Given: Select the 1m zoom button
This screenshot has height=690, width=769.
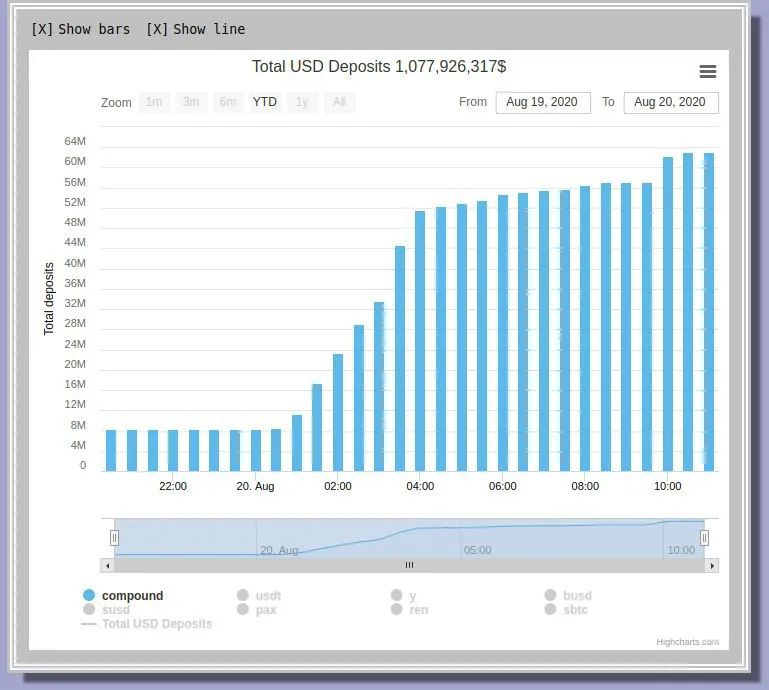Looking at the screenshot, I should [154, 102].
